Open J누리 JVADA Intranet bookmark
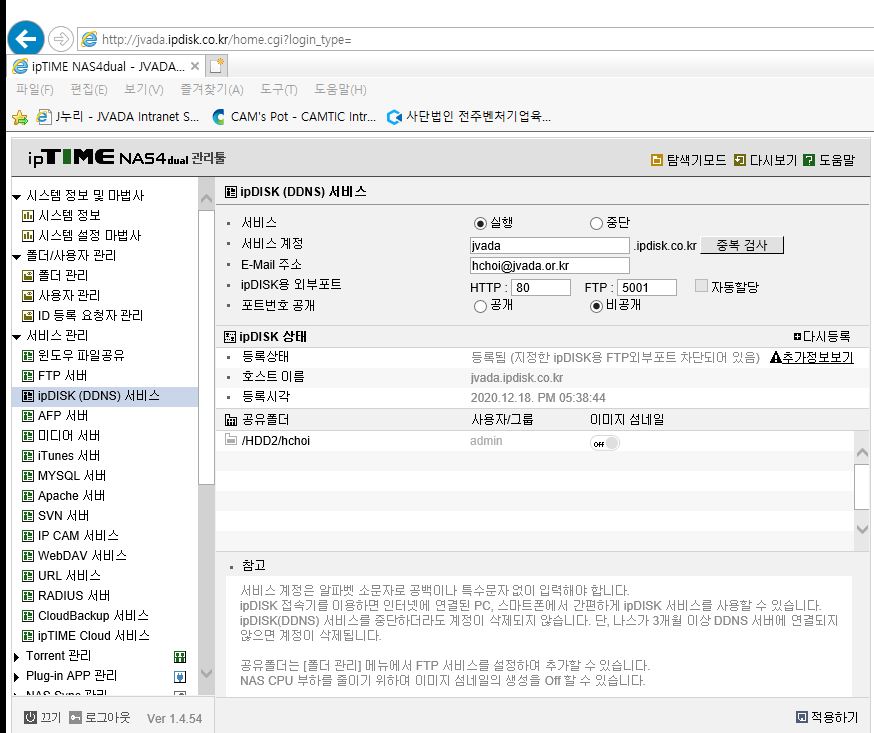 pyautogui.click(x=118, y=116)
